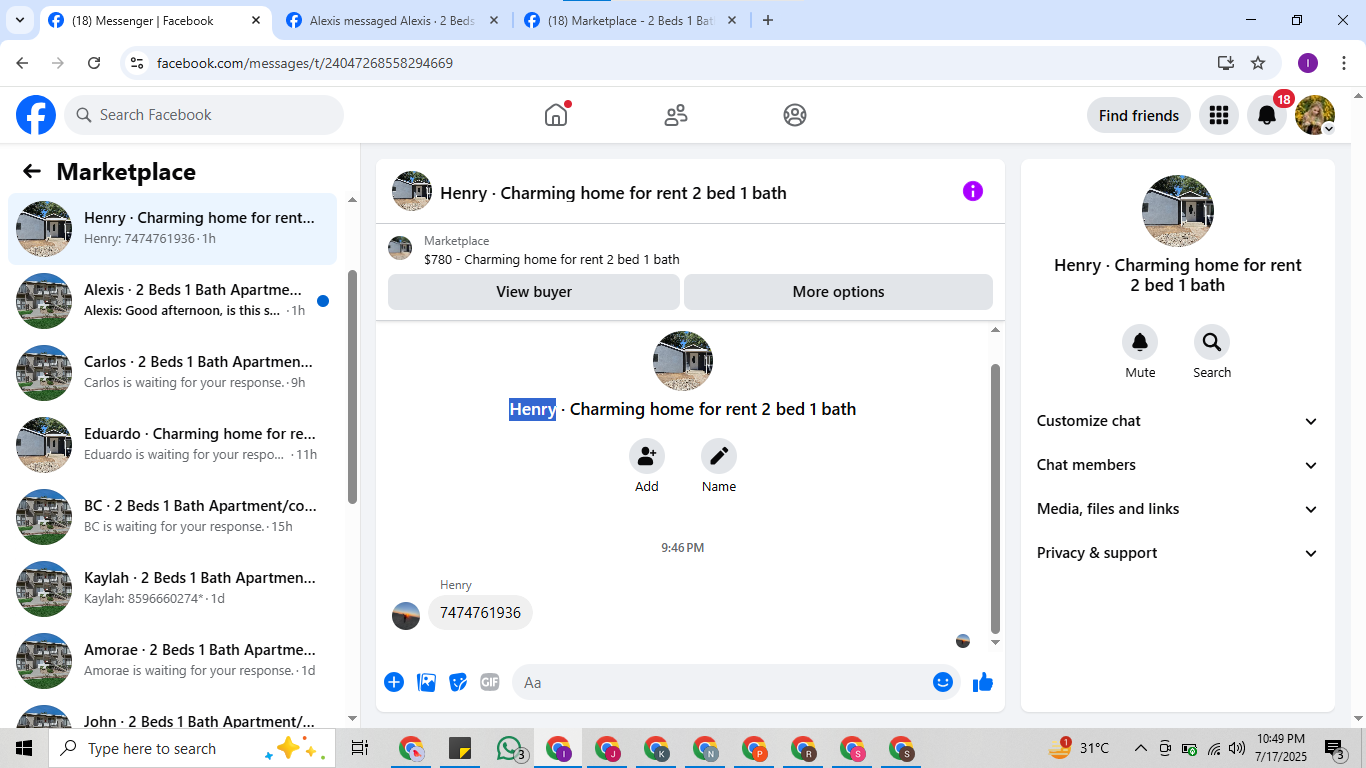Edit the chat name with pencil icon
The width and height of the screenshot is (1366, 768).
coord(719,456)
